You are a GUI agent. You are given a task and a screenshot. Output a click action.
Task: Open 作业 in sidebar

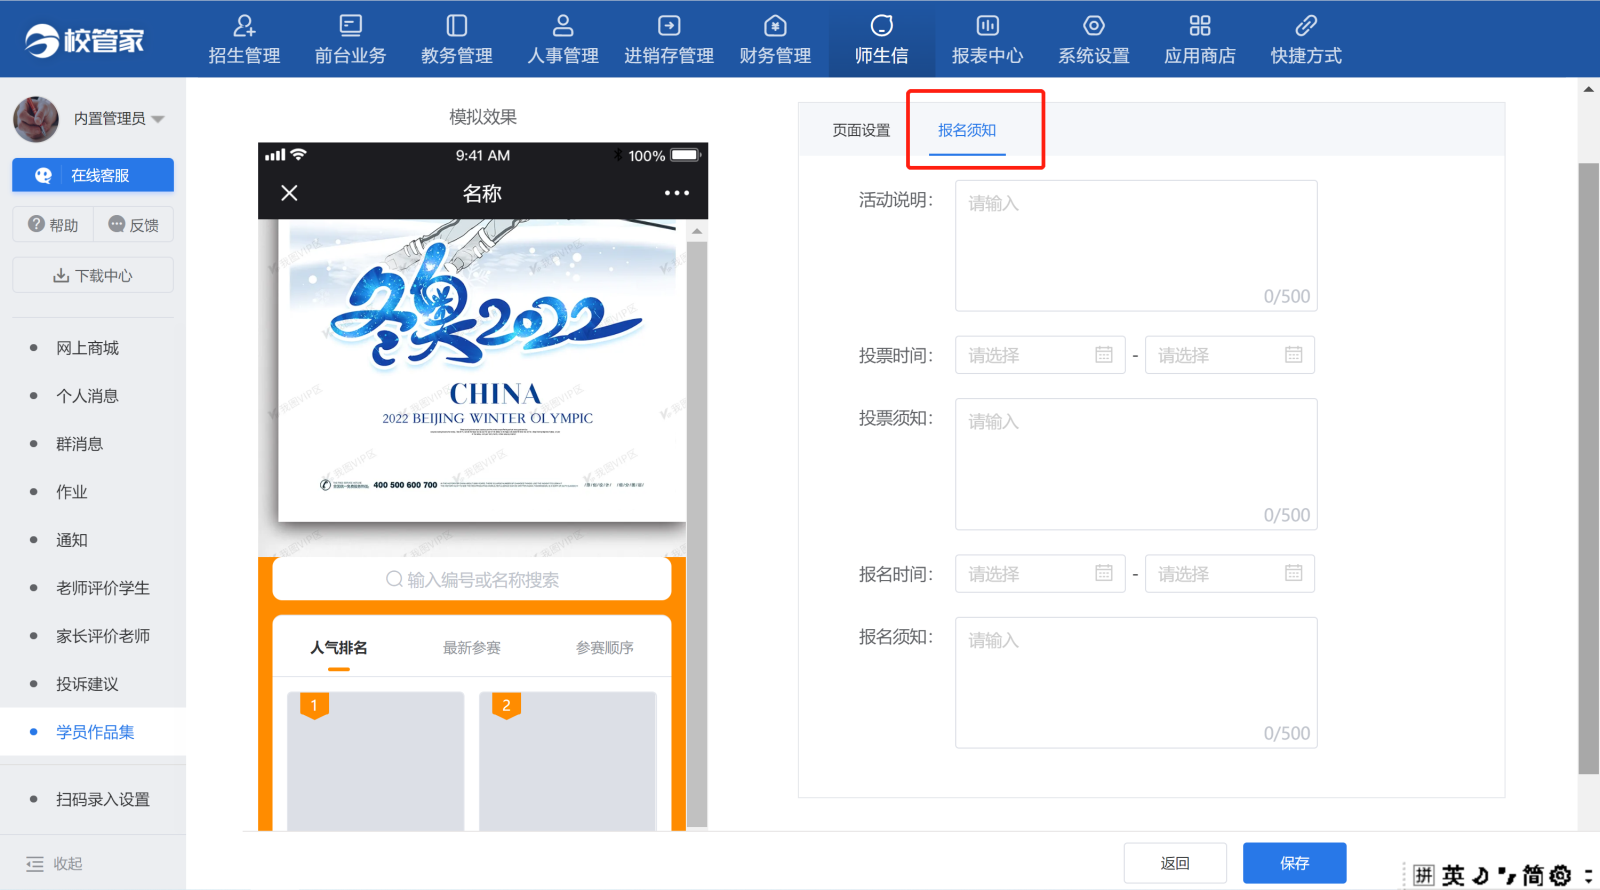click(71, 492)
